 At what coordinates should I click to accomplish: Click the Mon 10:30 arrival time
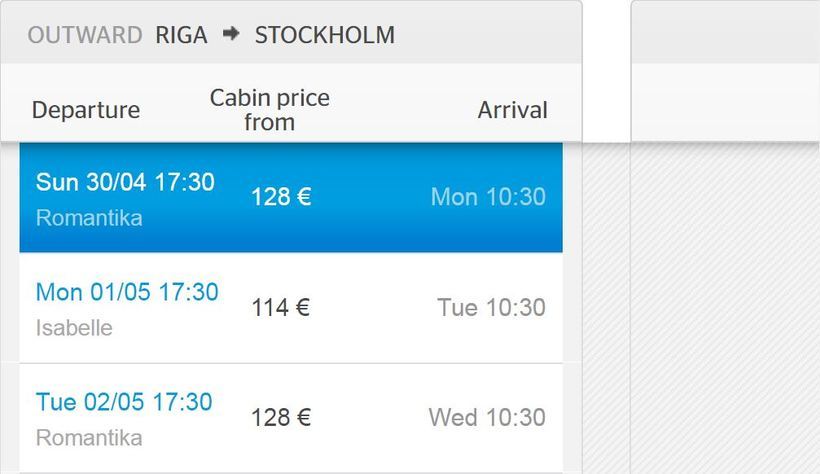coord(488,197)
